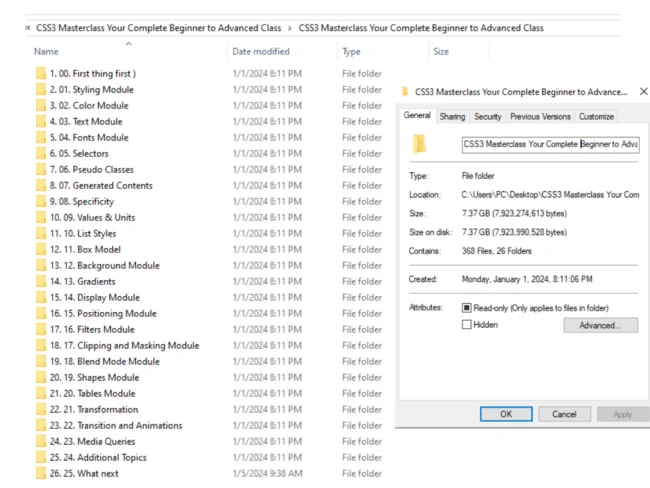Click the large folder icon in Properties dialog
Screen dimensions: 650x488
click(x=421, y=144)
